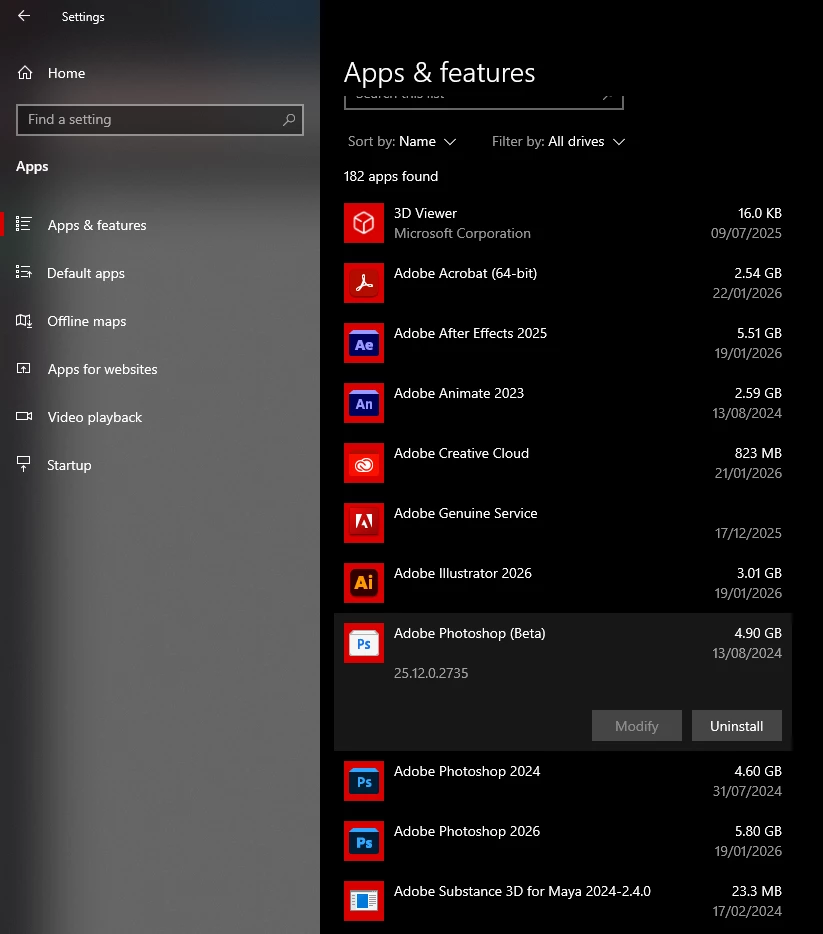
Task: Click the 3.01 GB size value
Action: click(759, 573)
